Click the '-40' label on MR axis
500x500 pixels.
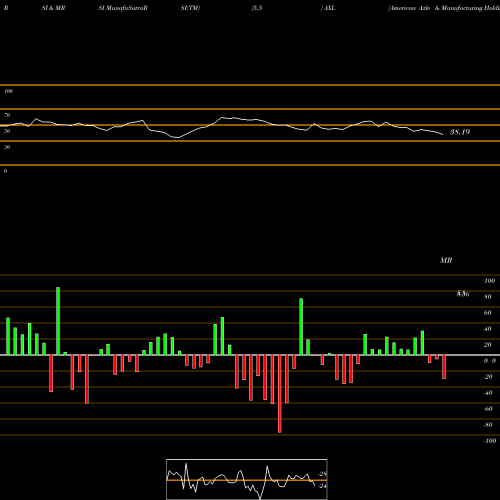[488, 393]
